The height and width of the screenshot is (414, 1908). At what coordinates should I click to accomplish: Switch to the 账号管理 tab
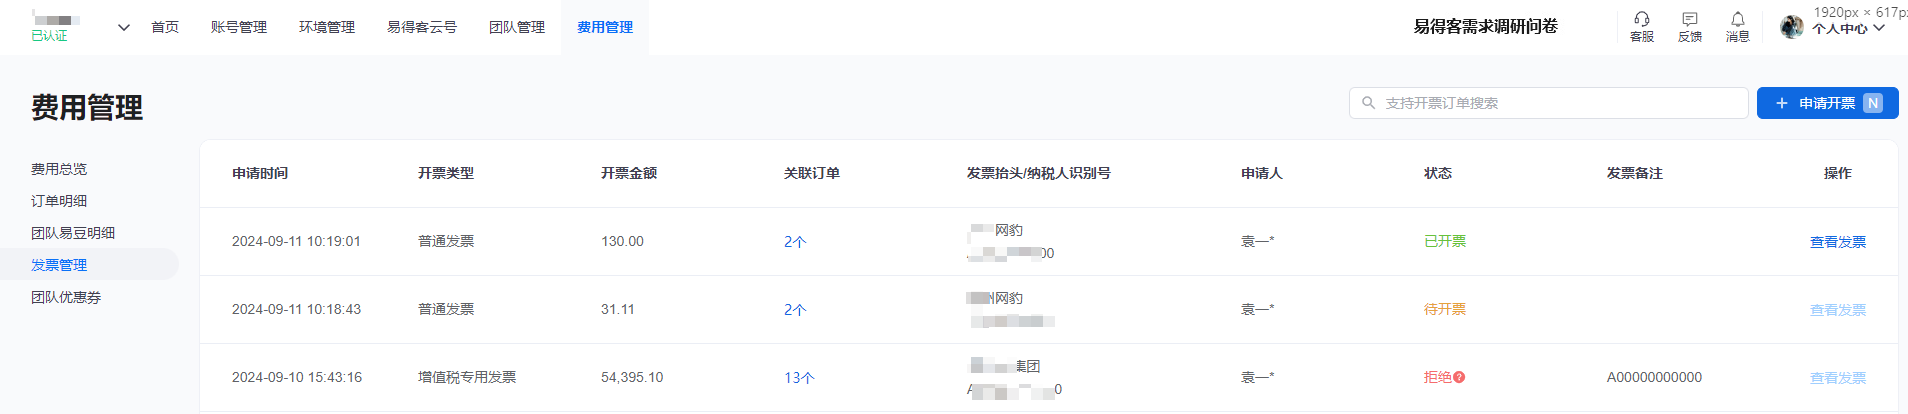(x=239, y=27)
